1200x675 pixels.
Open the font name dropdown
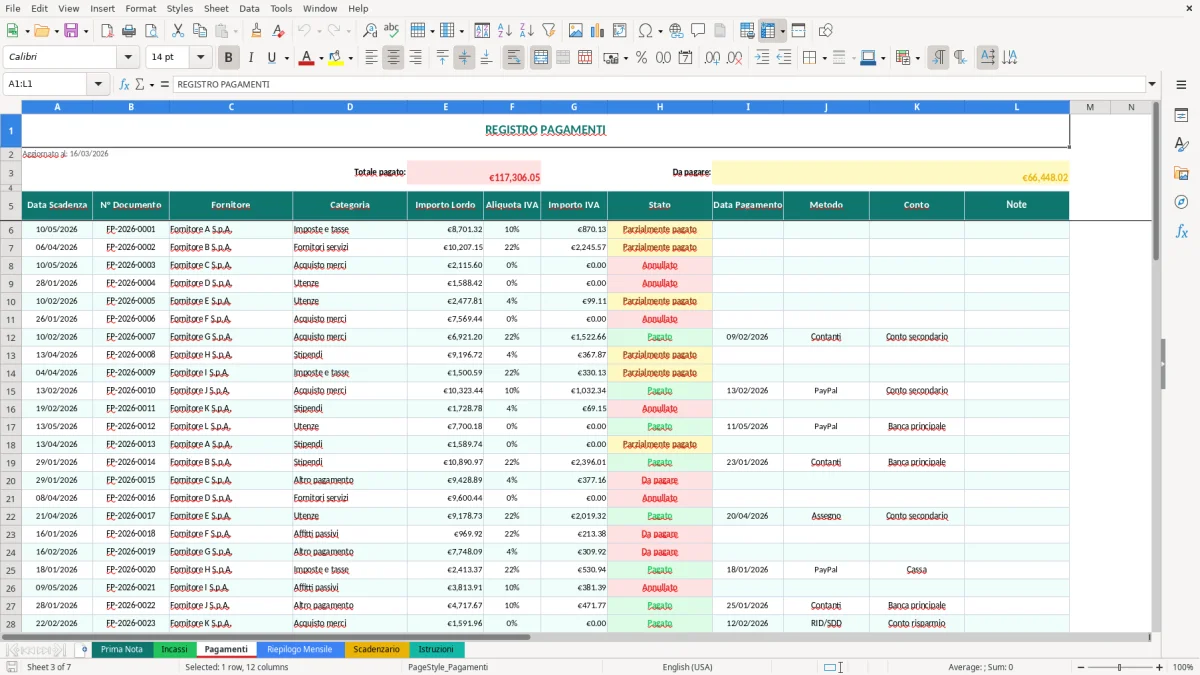point(129,58)
